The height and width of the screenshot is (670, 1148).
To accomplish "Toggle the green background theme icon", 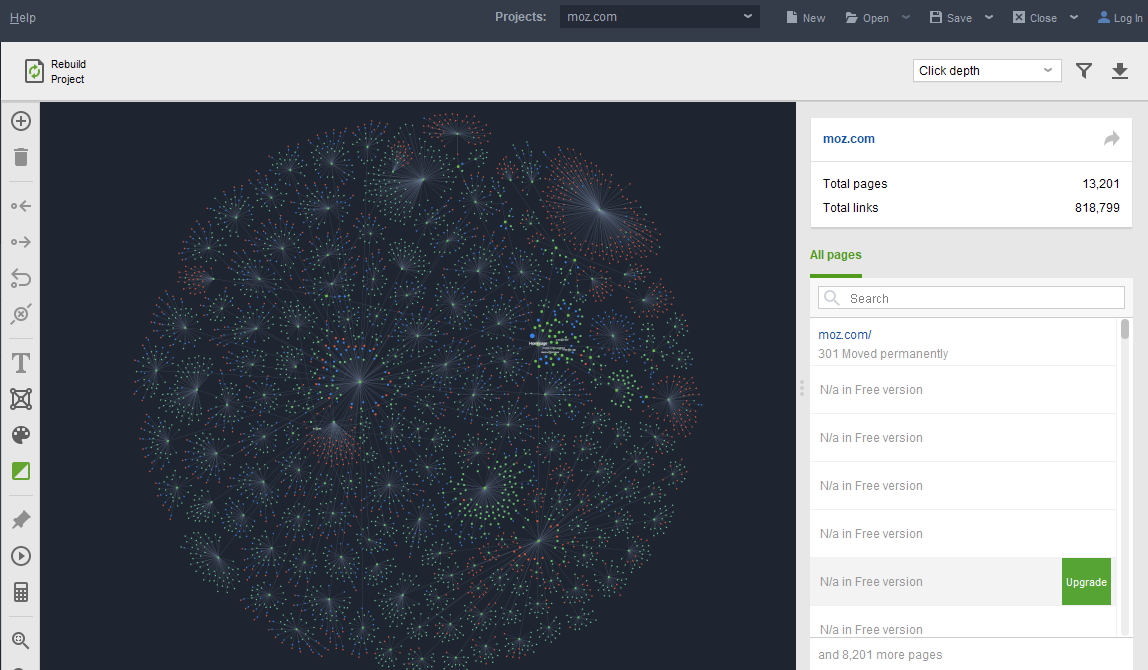I will click(x=20, y=471).
